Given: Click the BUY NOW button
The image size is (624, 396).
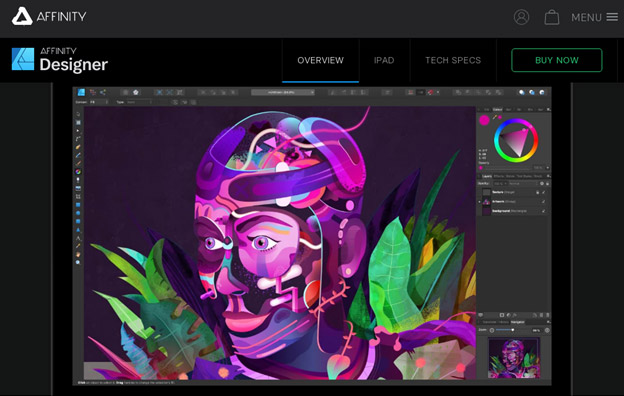Looking at the screenshot, I should tap(557, 60).
